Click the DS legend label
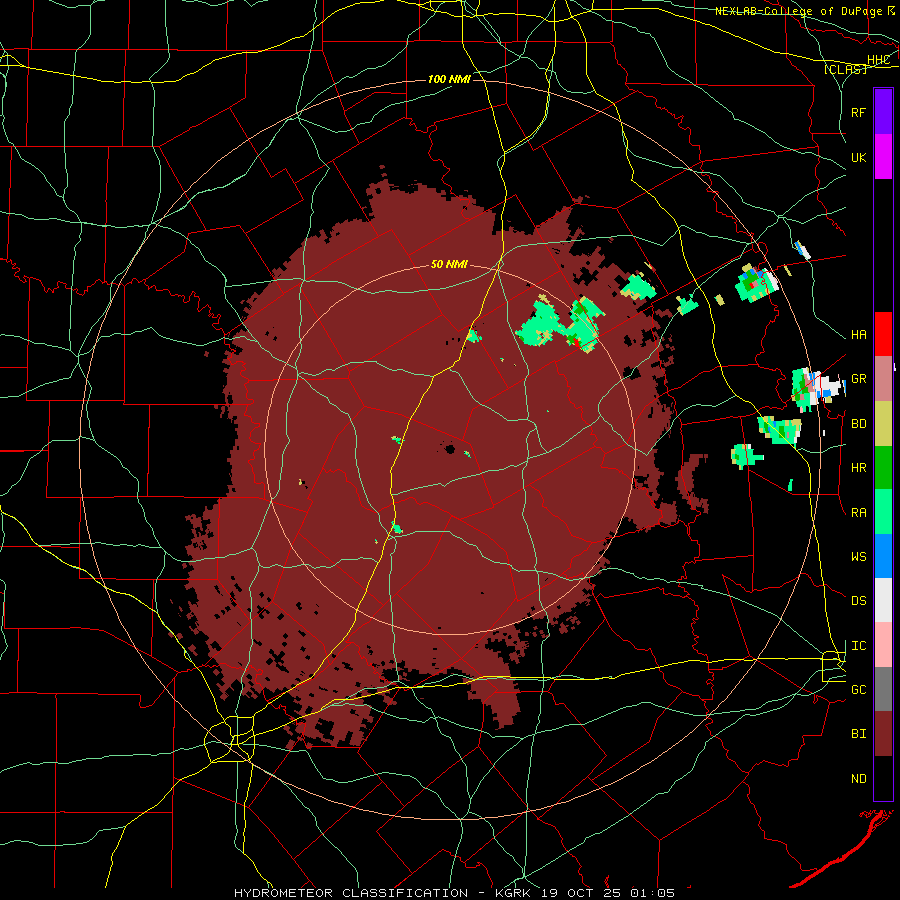Screen dimensions: 900x900 click(x=859, y=601)
